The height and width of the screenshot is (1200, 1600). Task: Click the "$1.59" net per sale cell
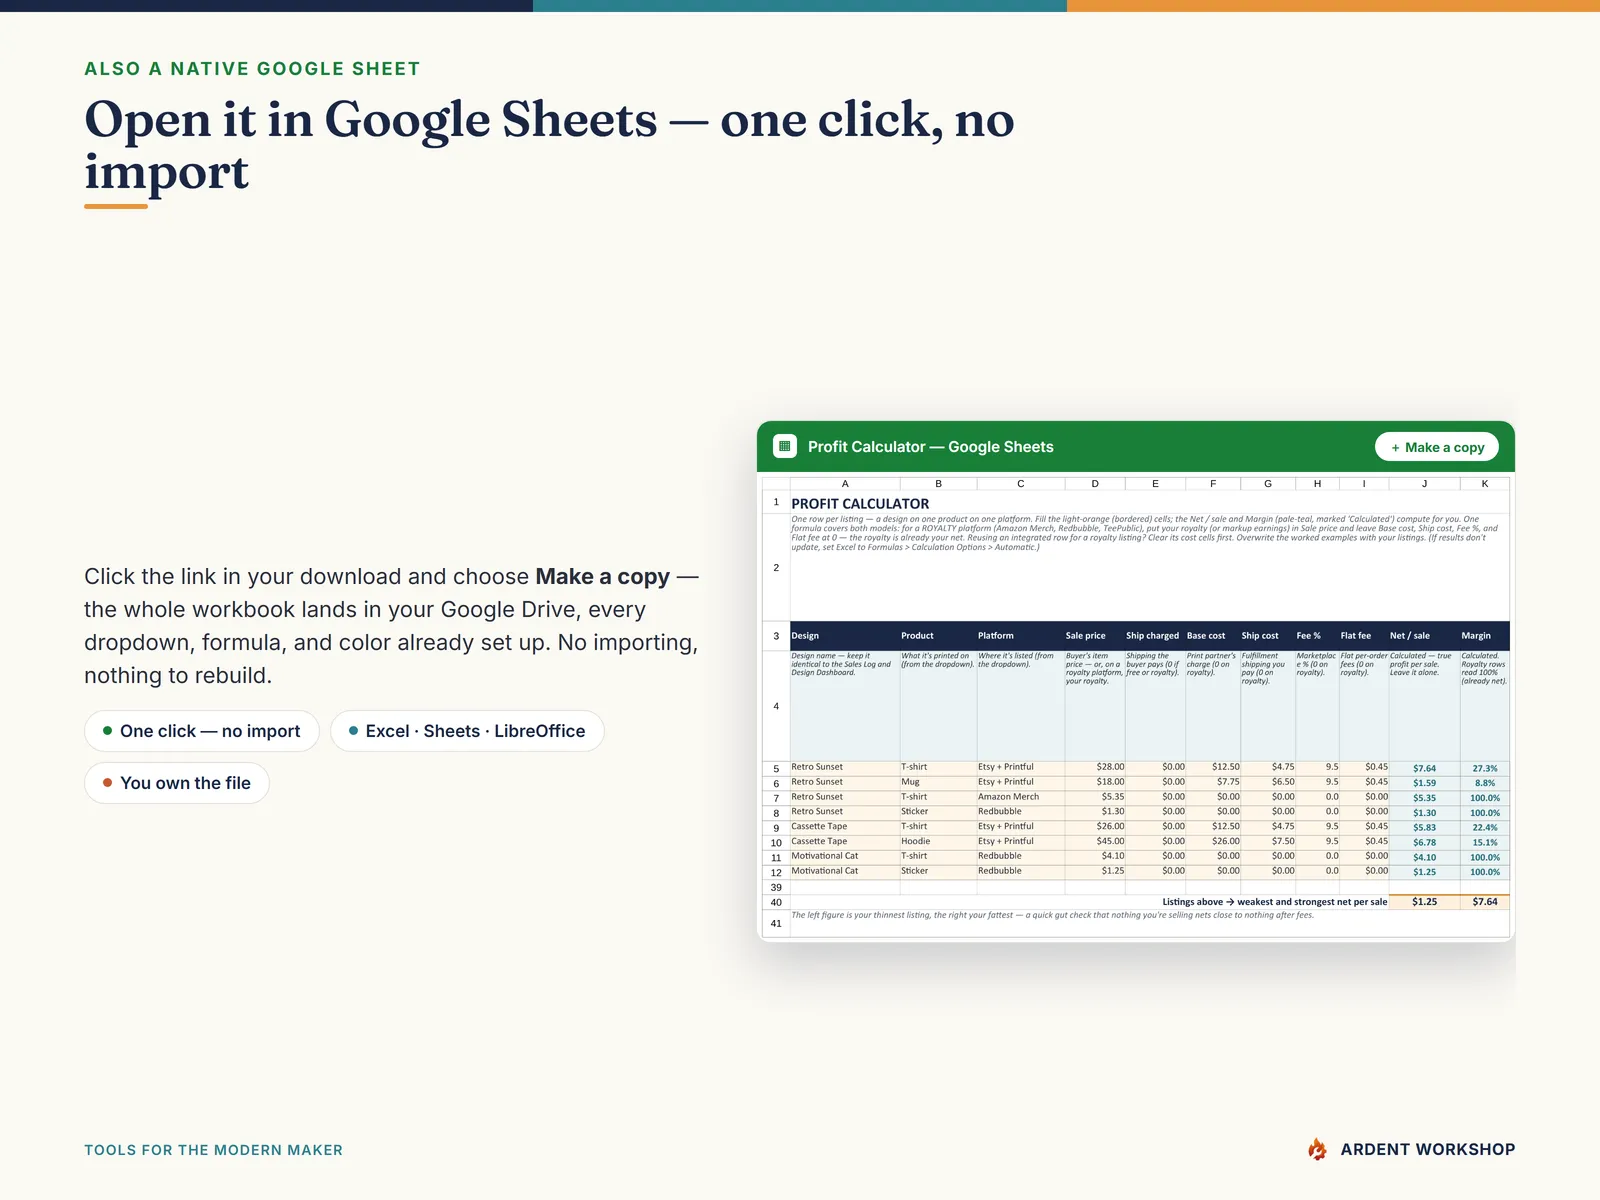(1424, 783)
